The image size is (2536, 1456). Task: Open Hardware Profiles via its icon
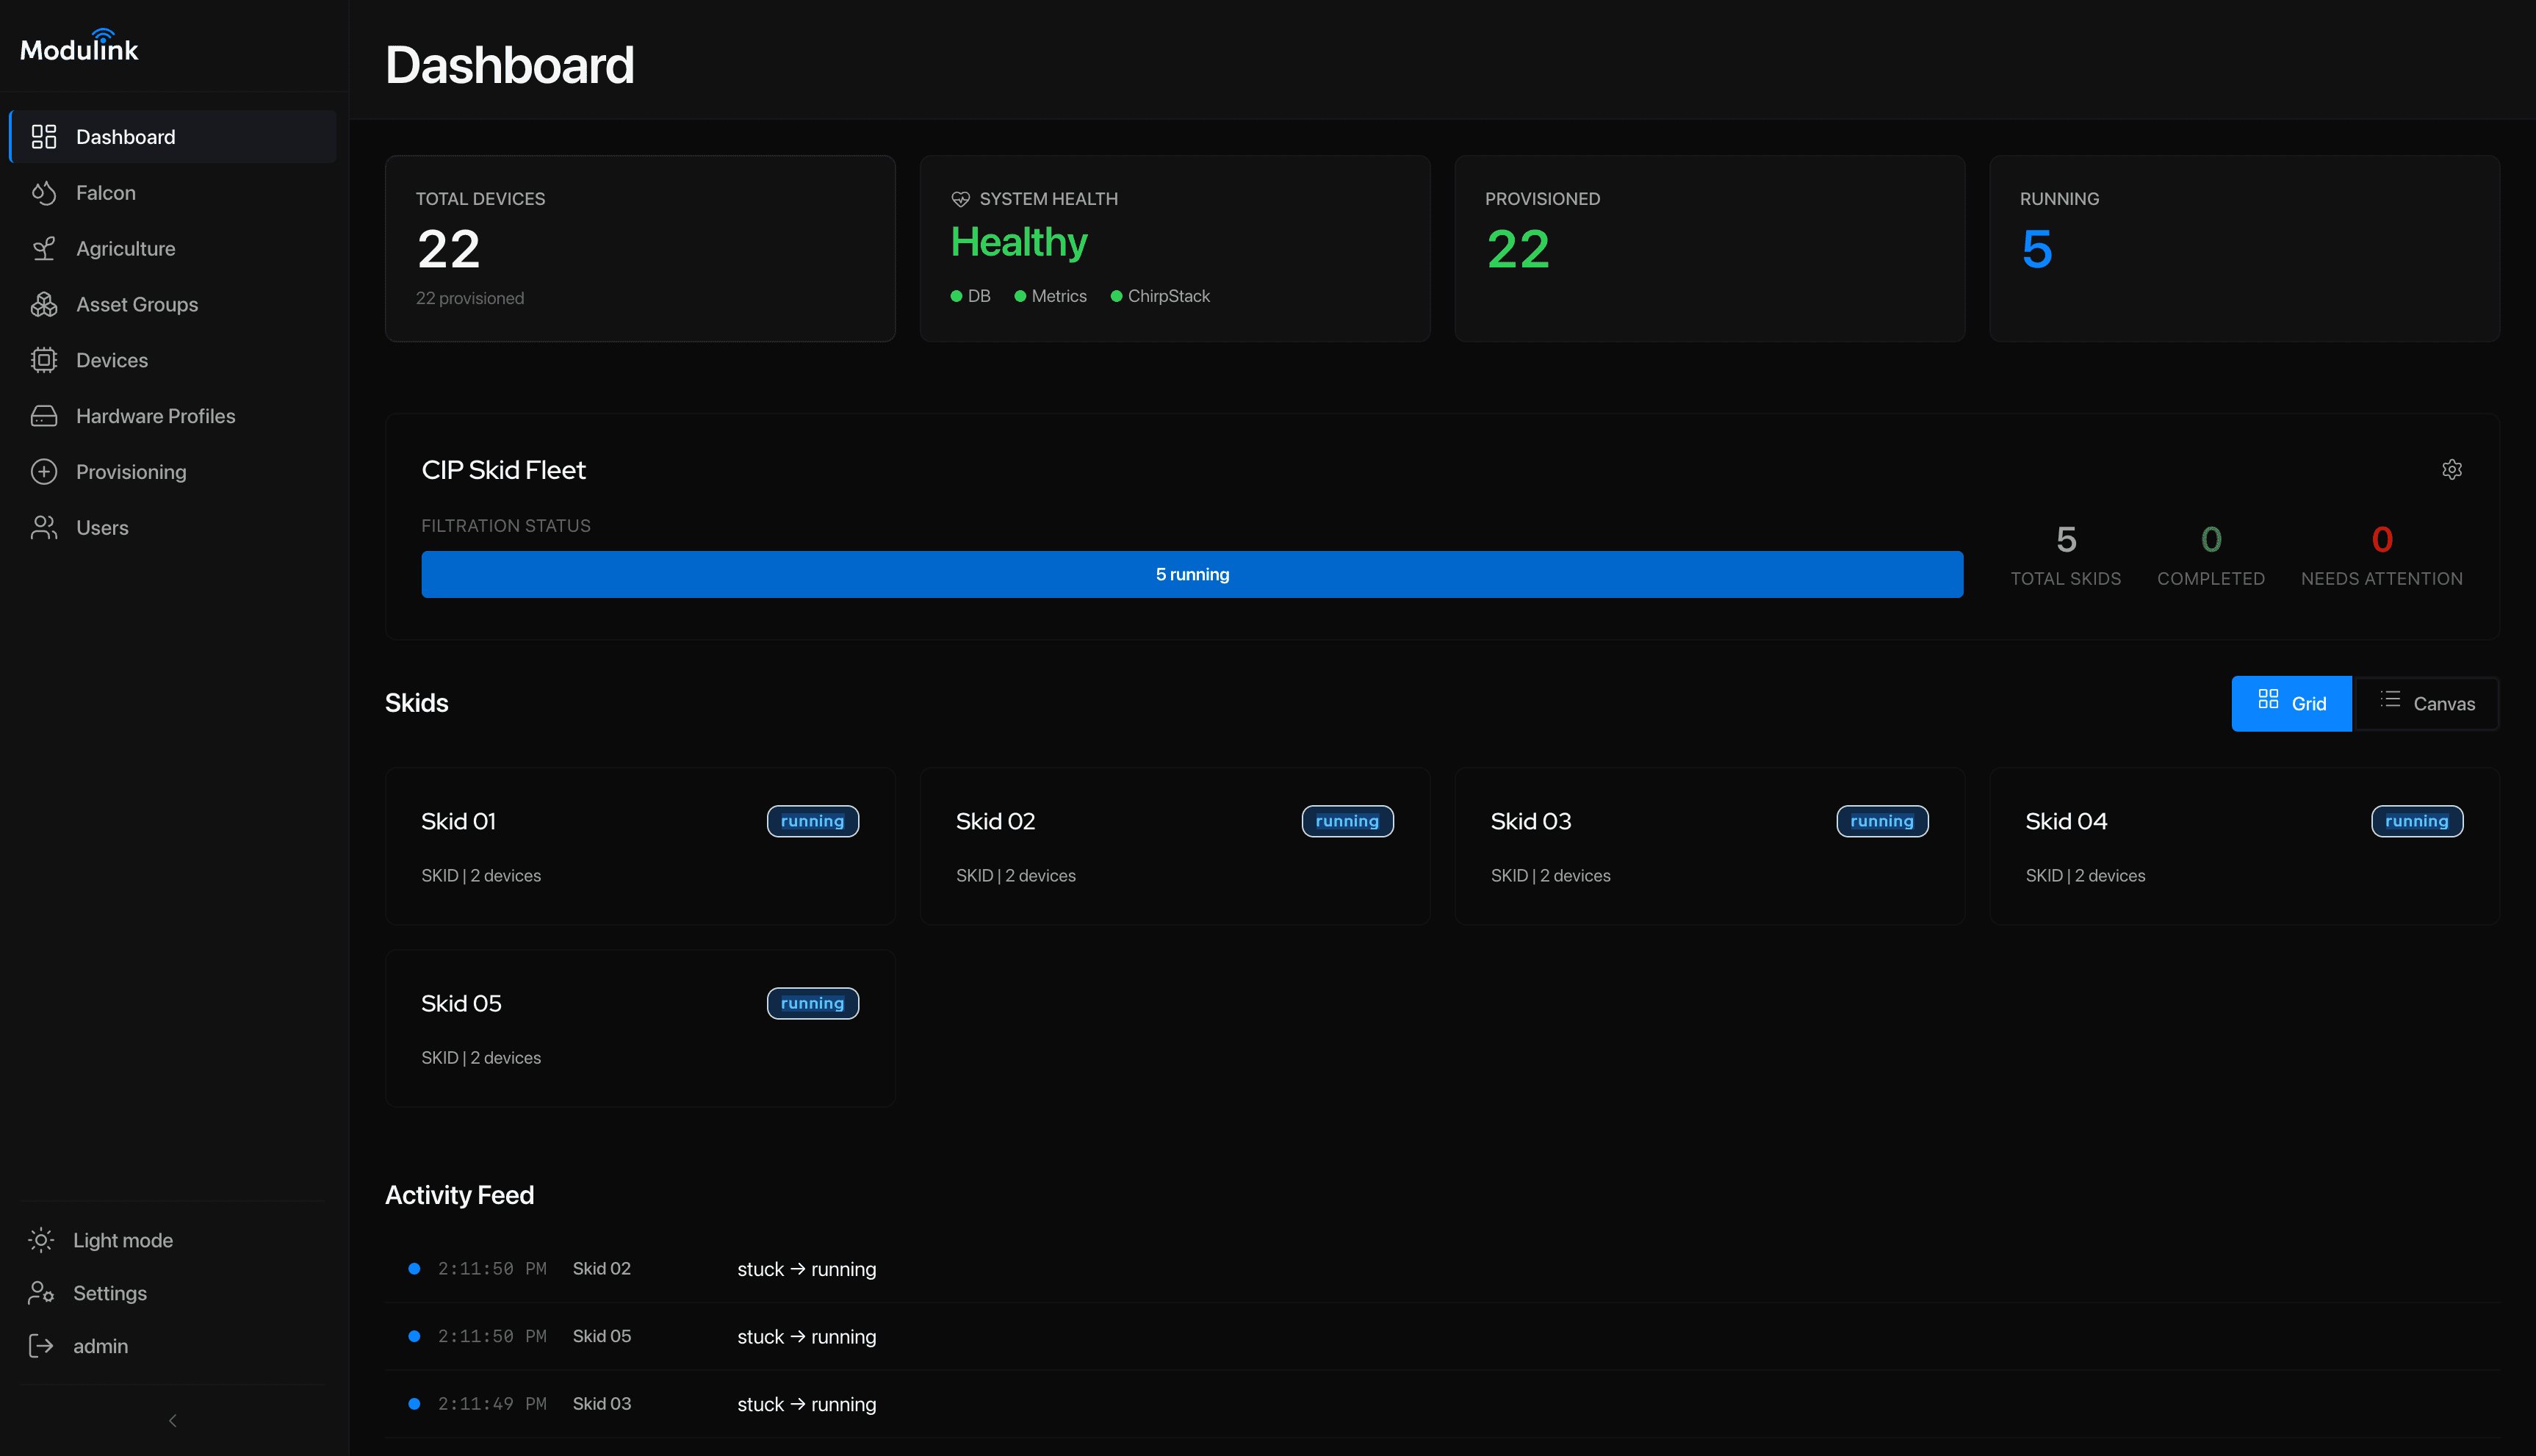[x=44, y=416]
